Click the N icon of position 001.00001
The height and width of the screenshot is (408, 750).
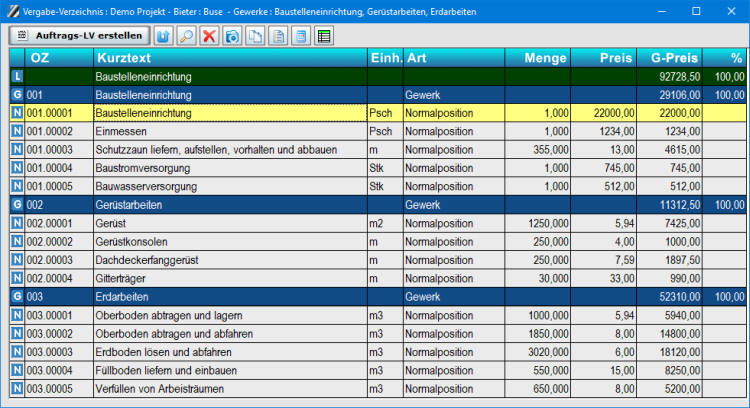[x=17, y=113]
